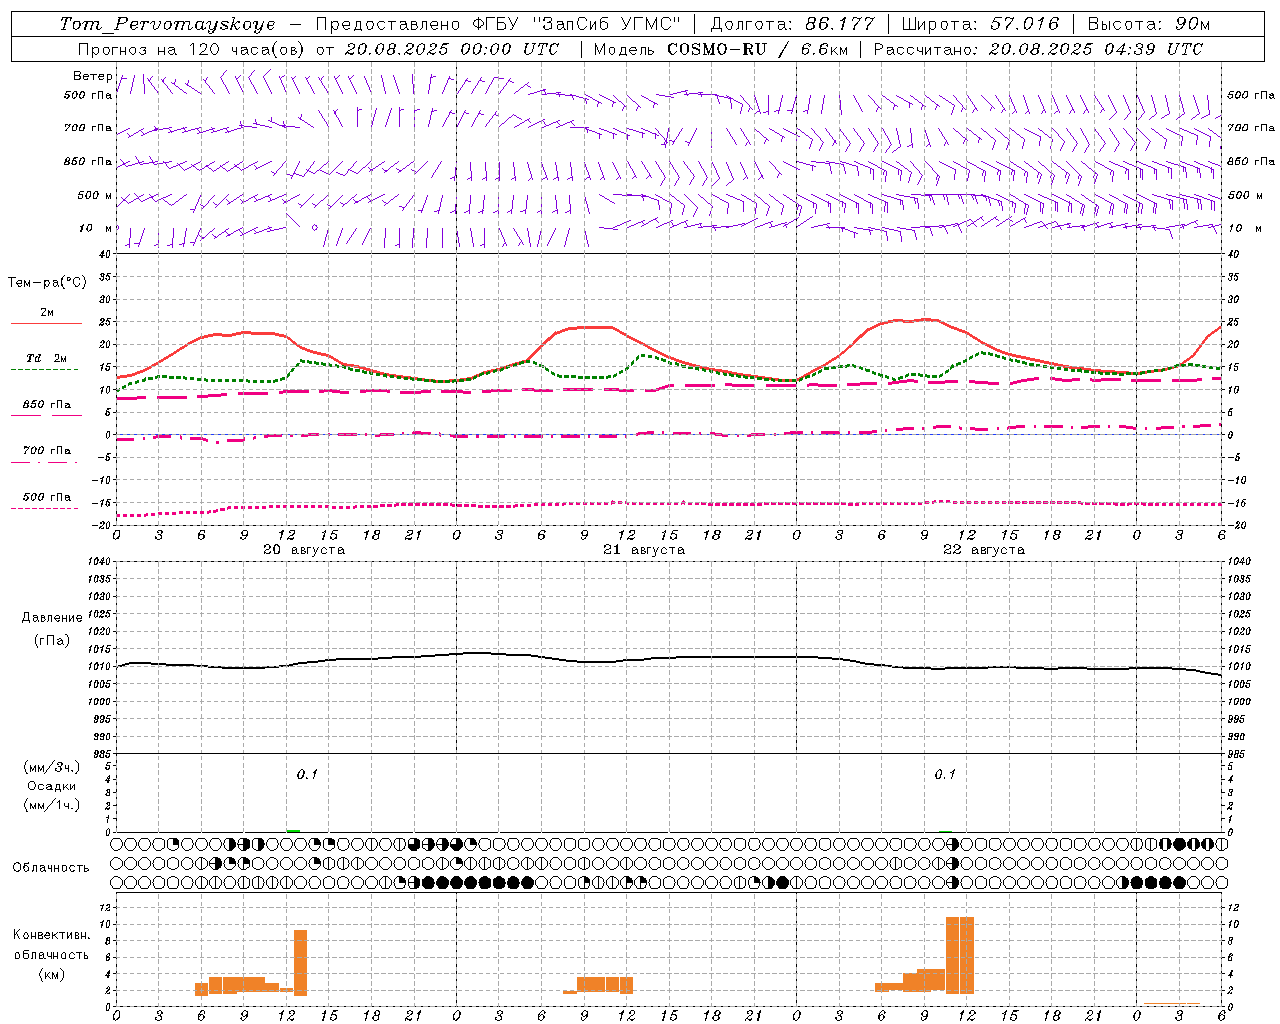Click the 0.1 precipitation value above 22 августа
The height and width of the screenshot is (1024, 1280).
[945, 774]
